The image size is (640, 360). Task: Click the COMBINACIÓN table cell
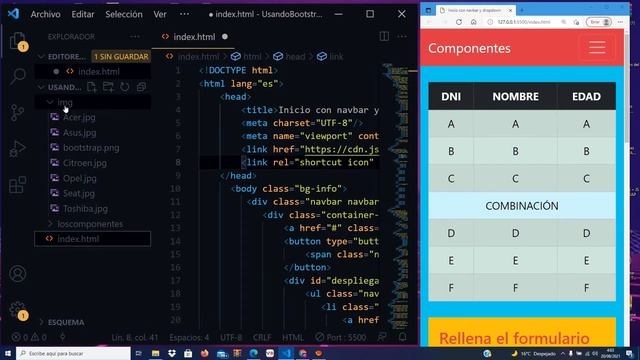(522, 206)
